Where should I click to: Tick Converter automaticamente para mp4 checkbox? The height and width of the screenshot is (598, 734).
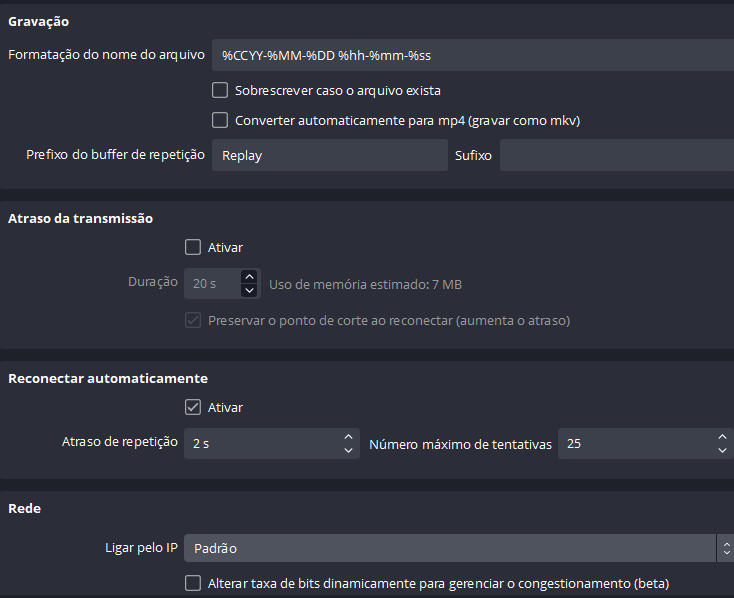220,120
